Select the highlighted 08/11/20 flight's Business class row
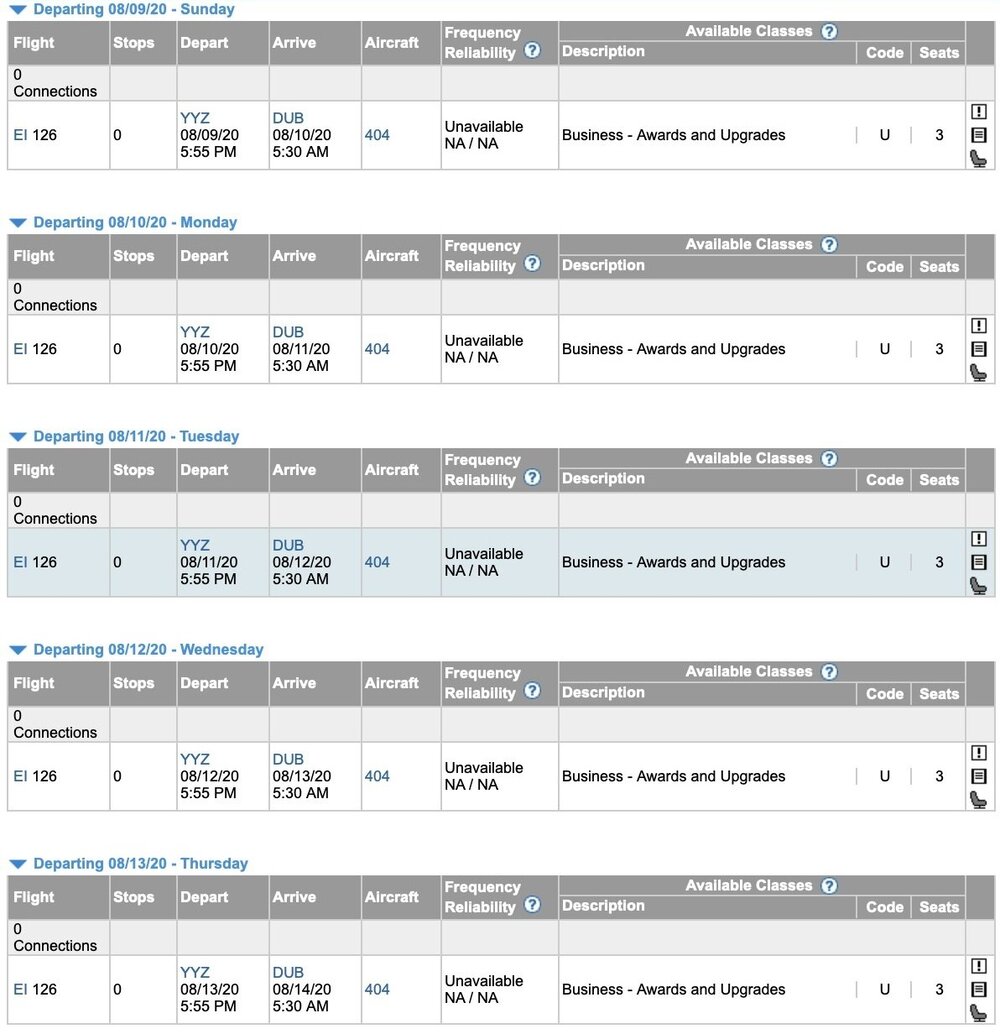Image resolution: width=1000 pixels, height=1034 pixels. tap(673, 562)
